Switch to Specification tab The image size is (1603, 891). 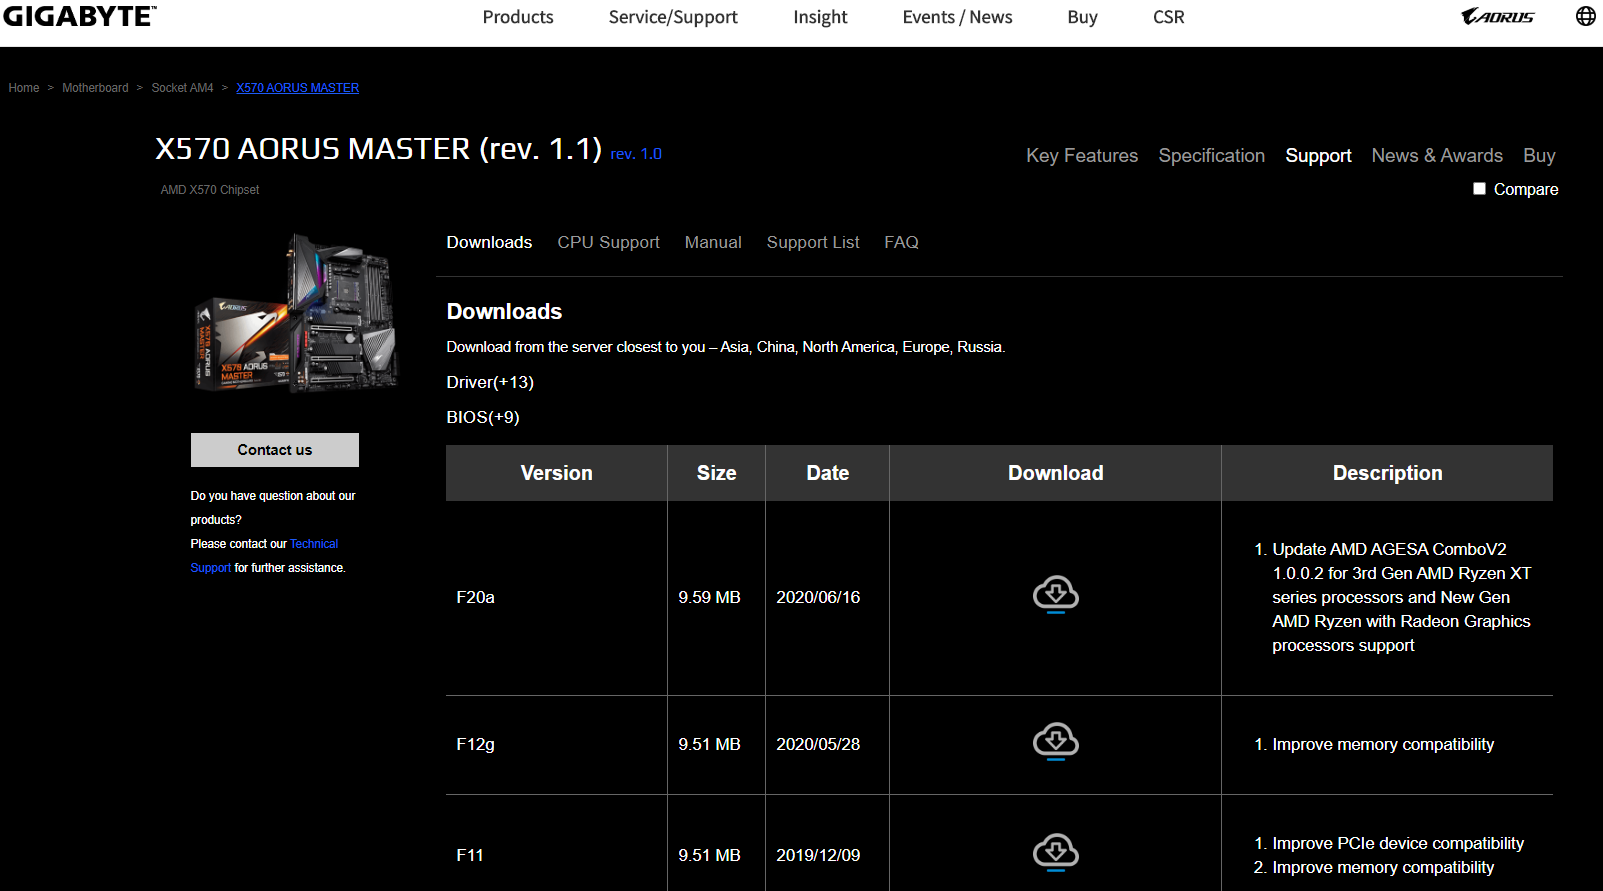pos(1211,156)
